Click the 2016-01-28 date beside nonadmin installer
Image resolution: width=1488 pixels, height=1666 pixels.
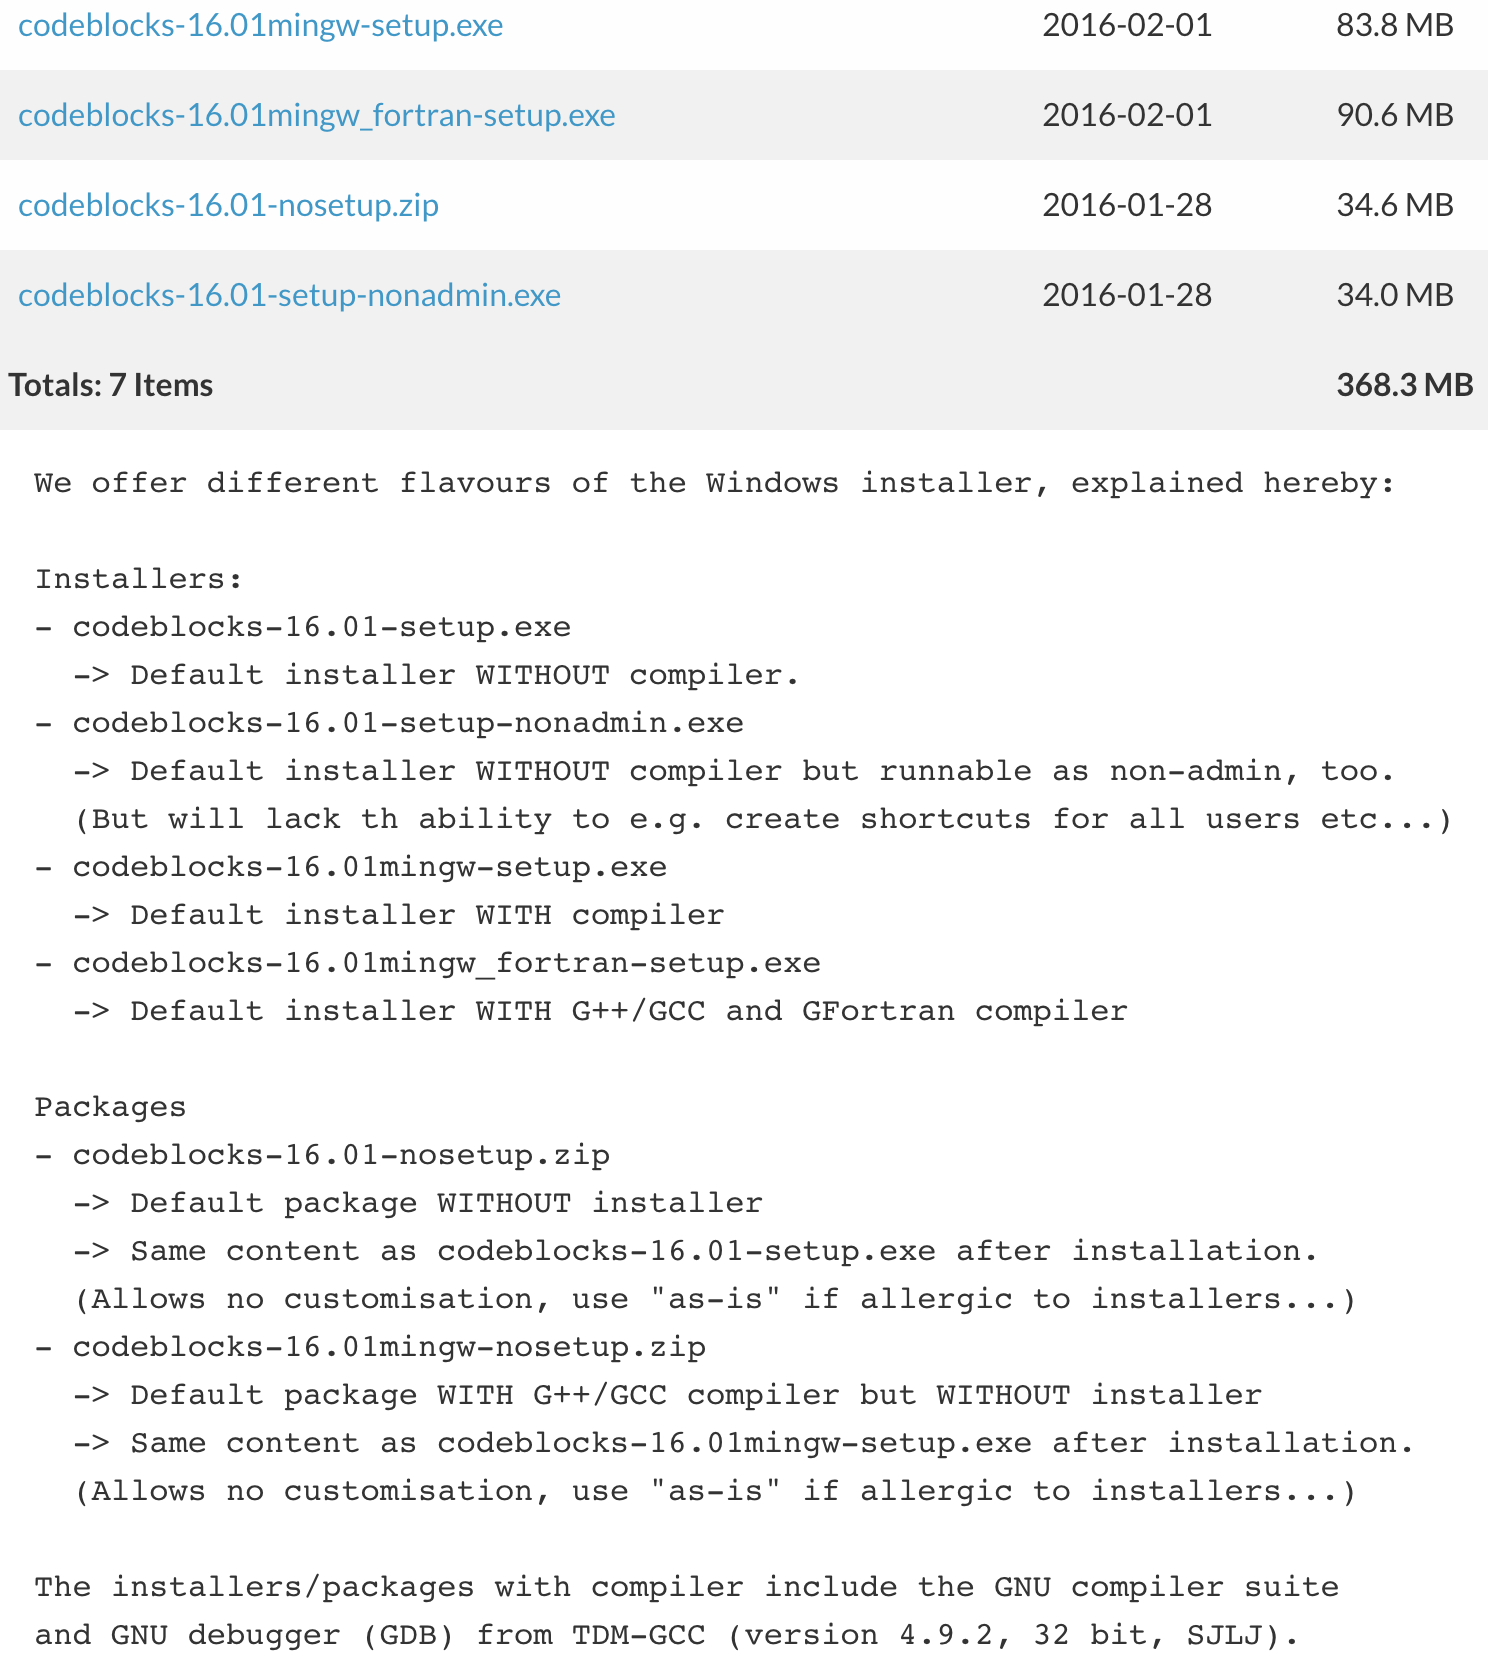tap(1126, 295)
